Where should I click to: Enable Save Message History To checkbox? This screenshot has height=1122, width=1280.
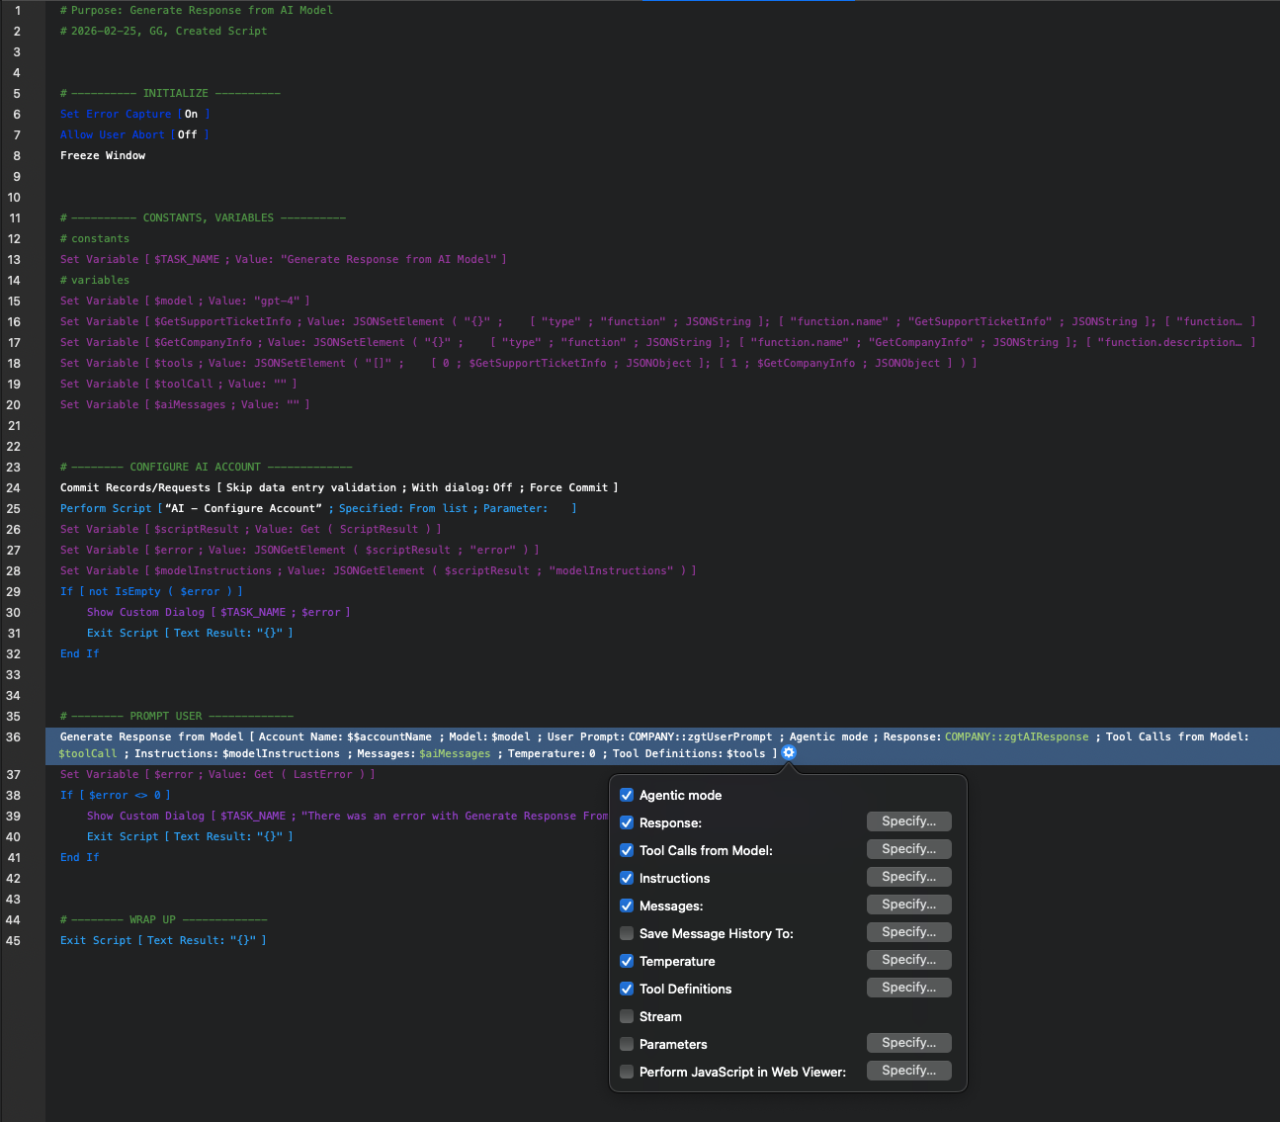pos(627,934)
